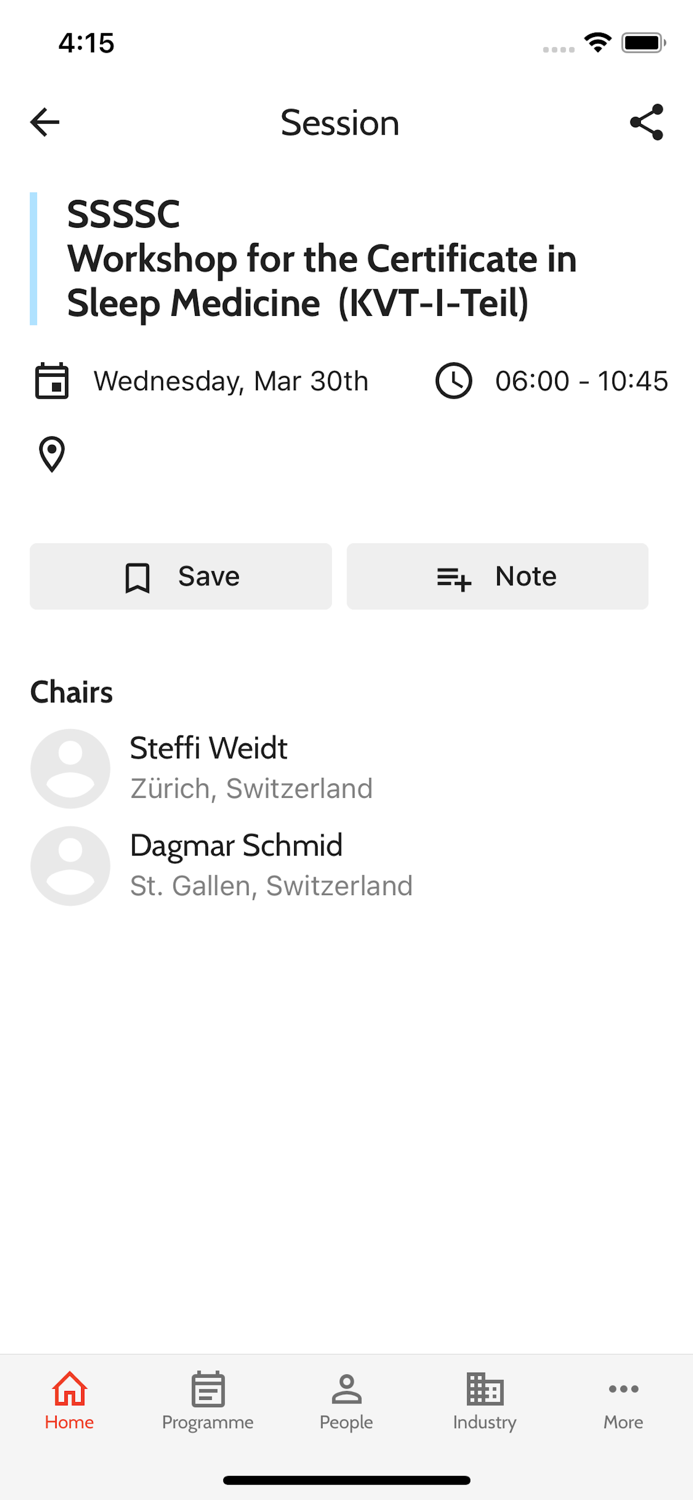
Task: Select chair Dagmar Schmid
Action: click(236, 845)
